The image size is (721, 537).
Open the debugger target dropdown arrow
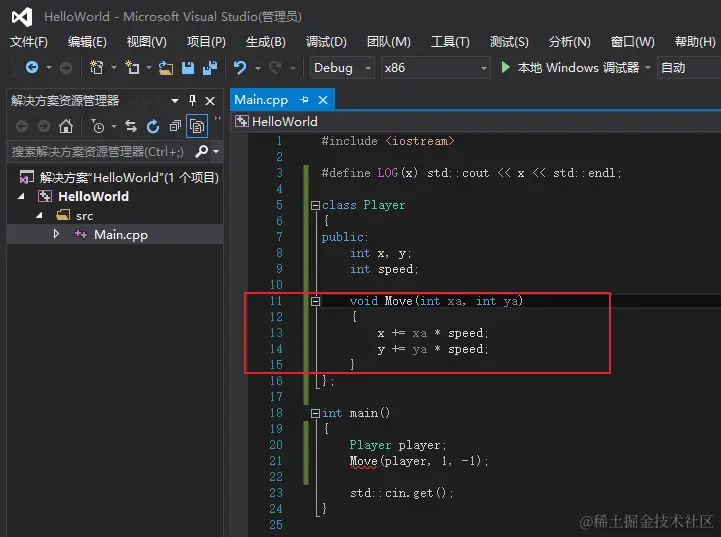648,68
